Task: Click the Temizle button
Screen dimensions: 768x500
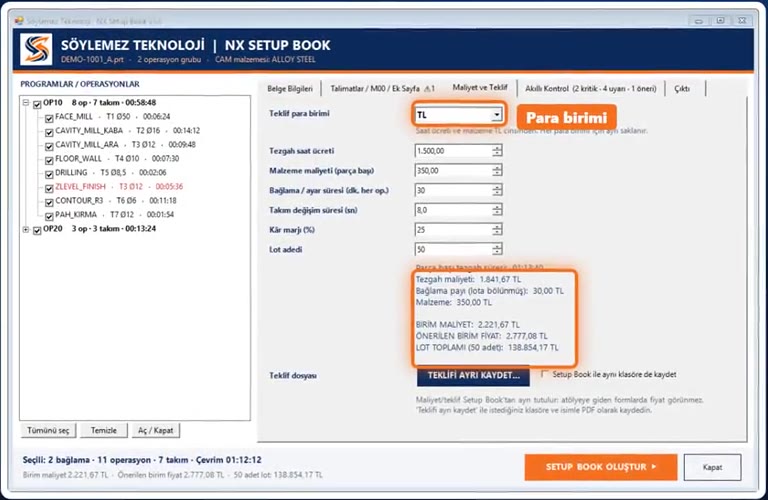Action: coord(104,430)
